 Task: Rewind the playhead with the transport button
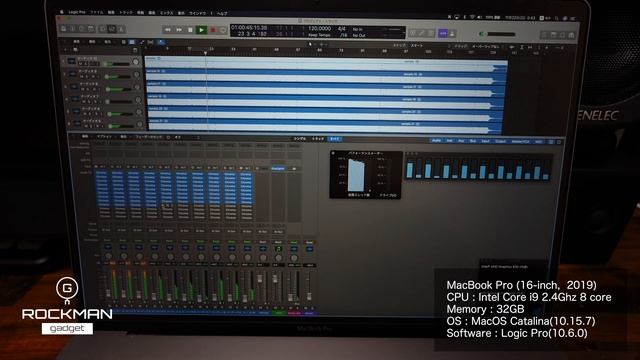tap(168, 30)
